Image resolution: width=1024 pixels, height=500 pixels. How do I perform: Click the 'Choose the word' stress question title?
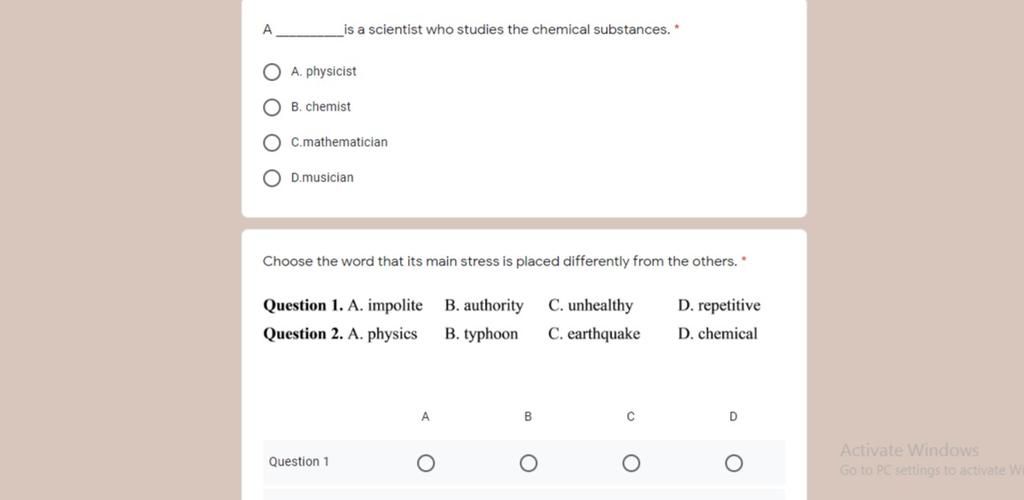tap(500, 262)
